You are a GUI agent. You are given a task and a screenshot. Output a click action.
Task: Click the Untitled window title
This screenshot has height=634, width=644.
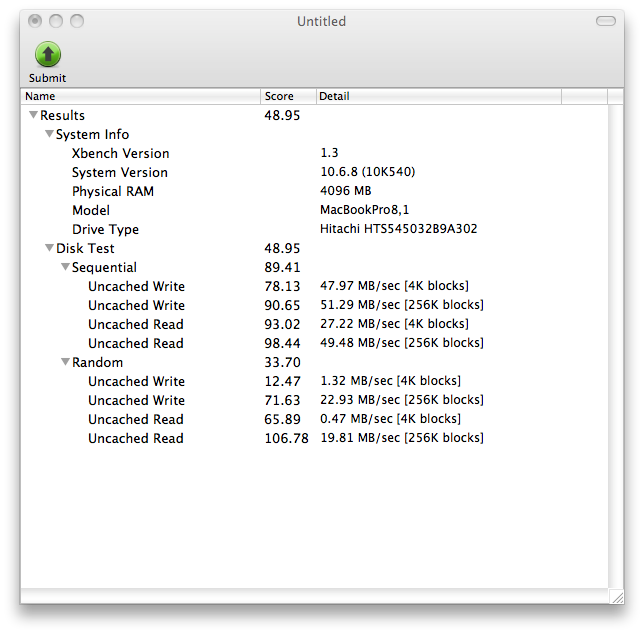click(322, 21)
